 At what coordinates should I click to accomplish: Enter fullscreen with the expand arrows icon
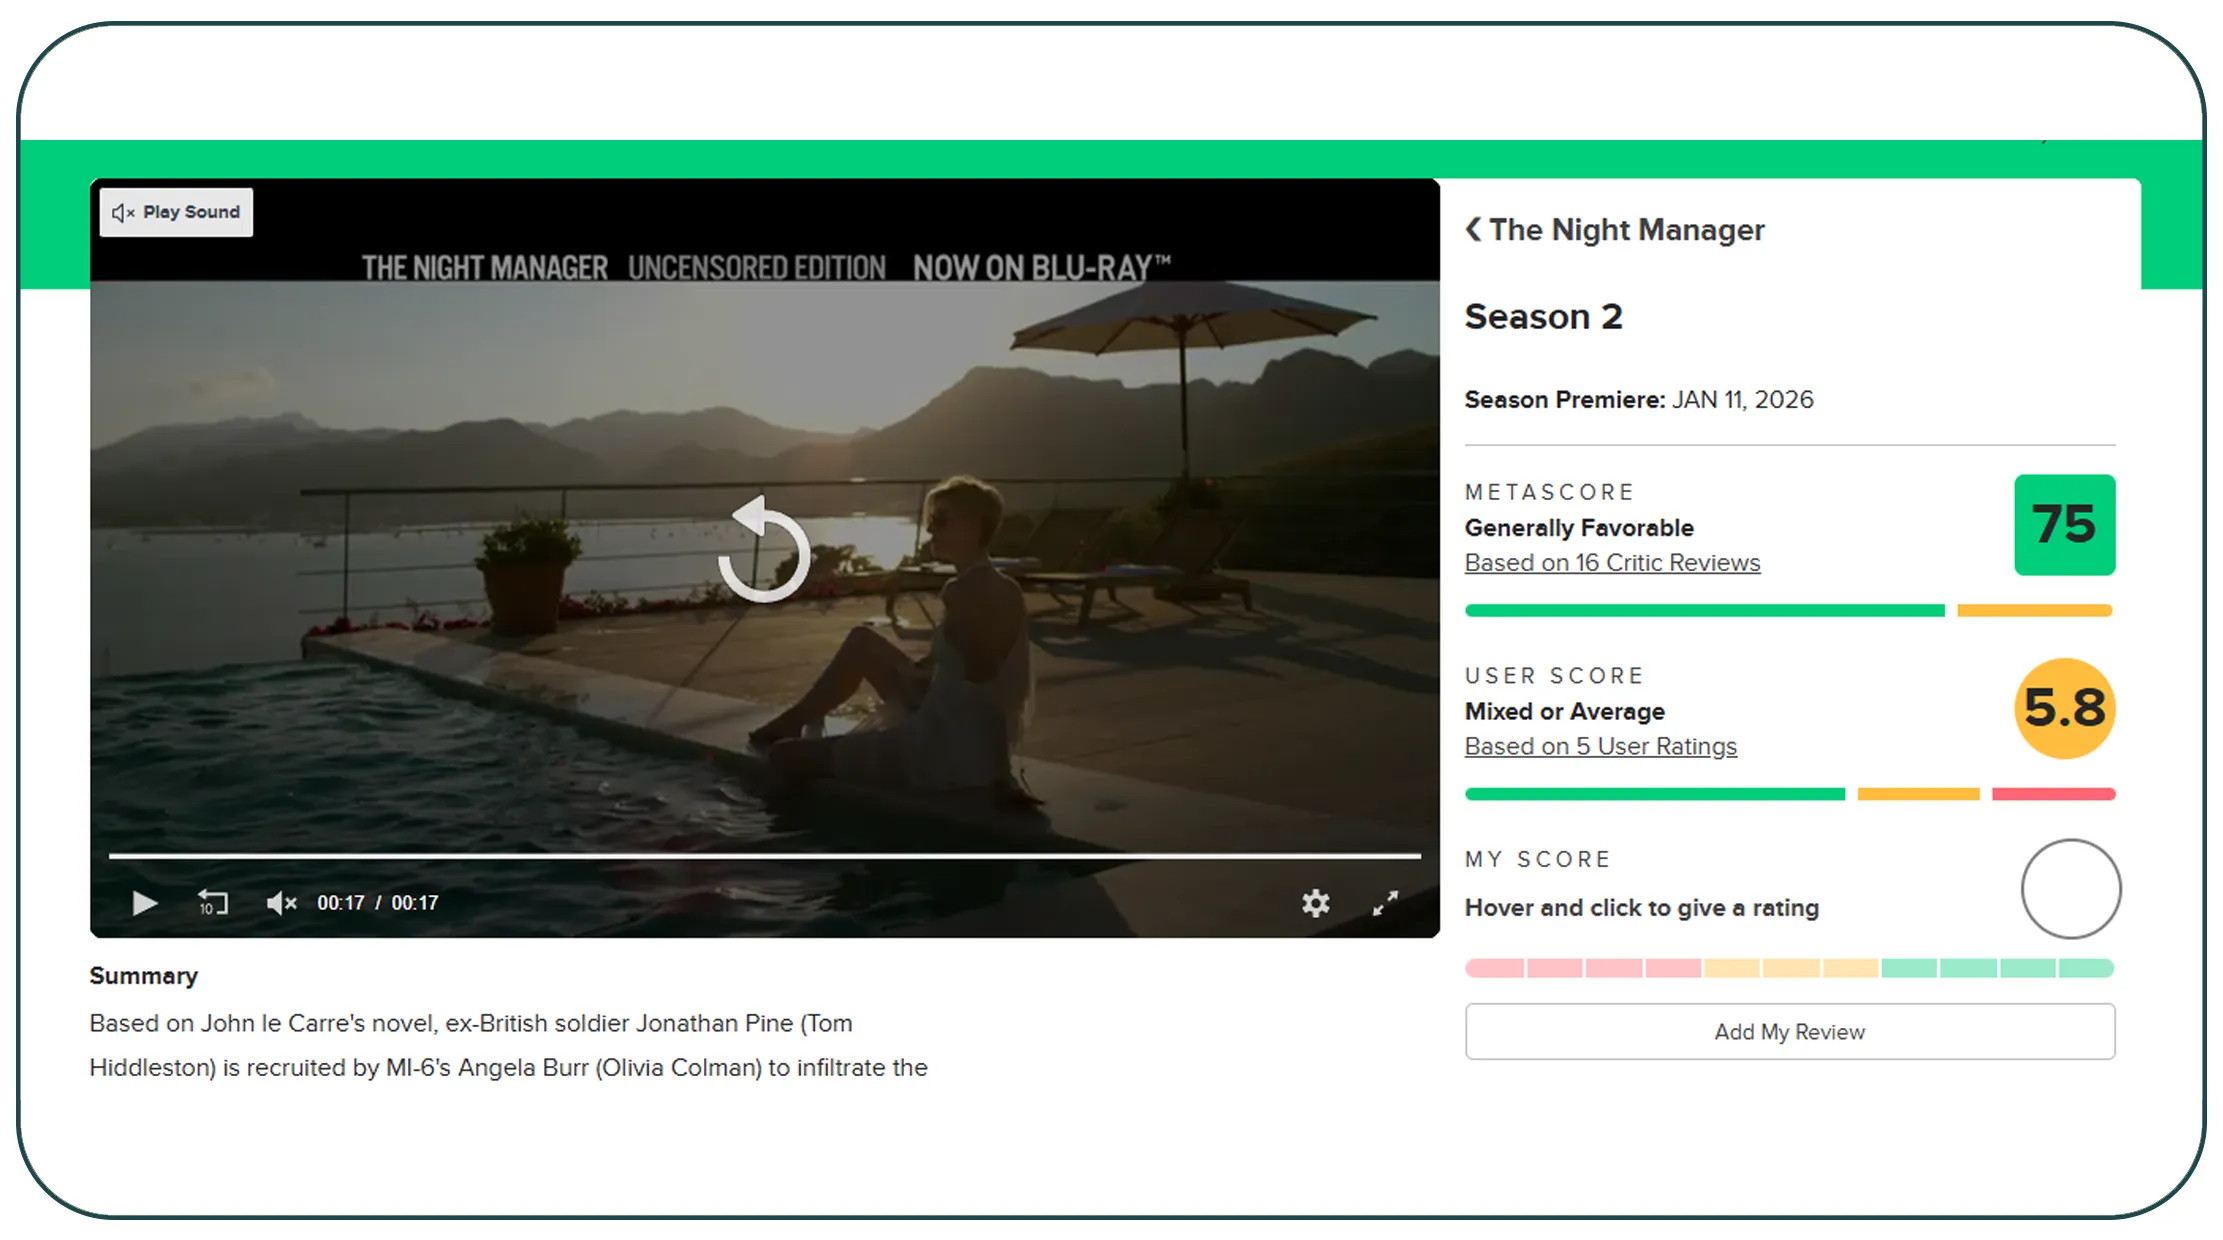(x=1385, y=903)
